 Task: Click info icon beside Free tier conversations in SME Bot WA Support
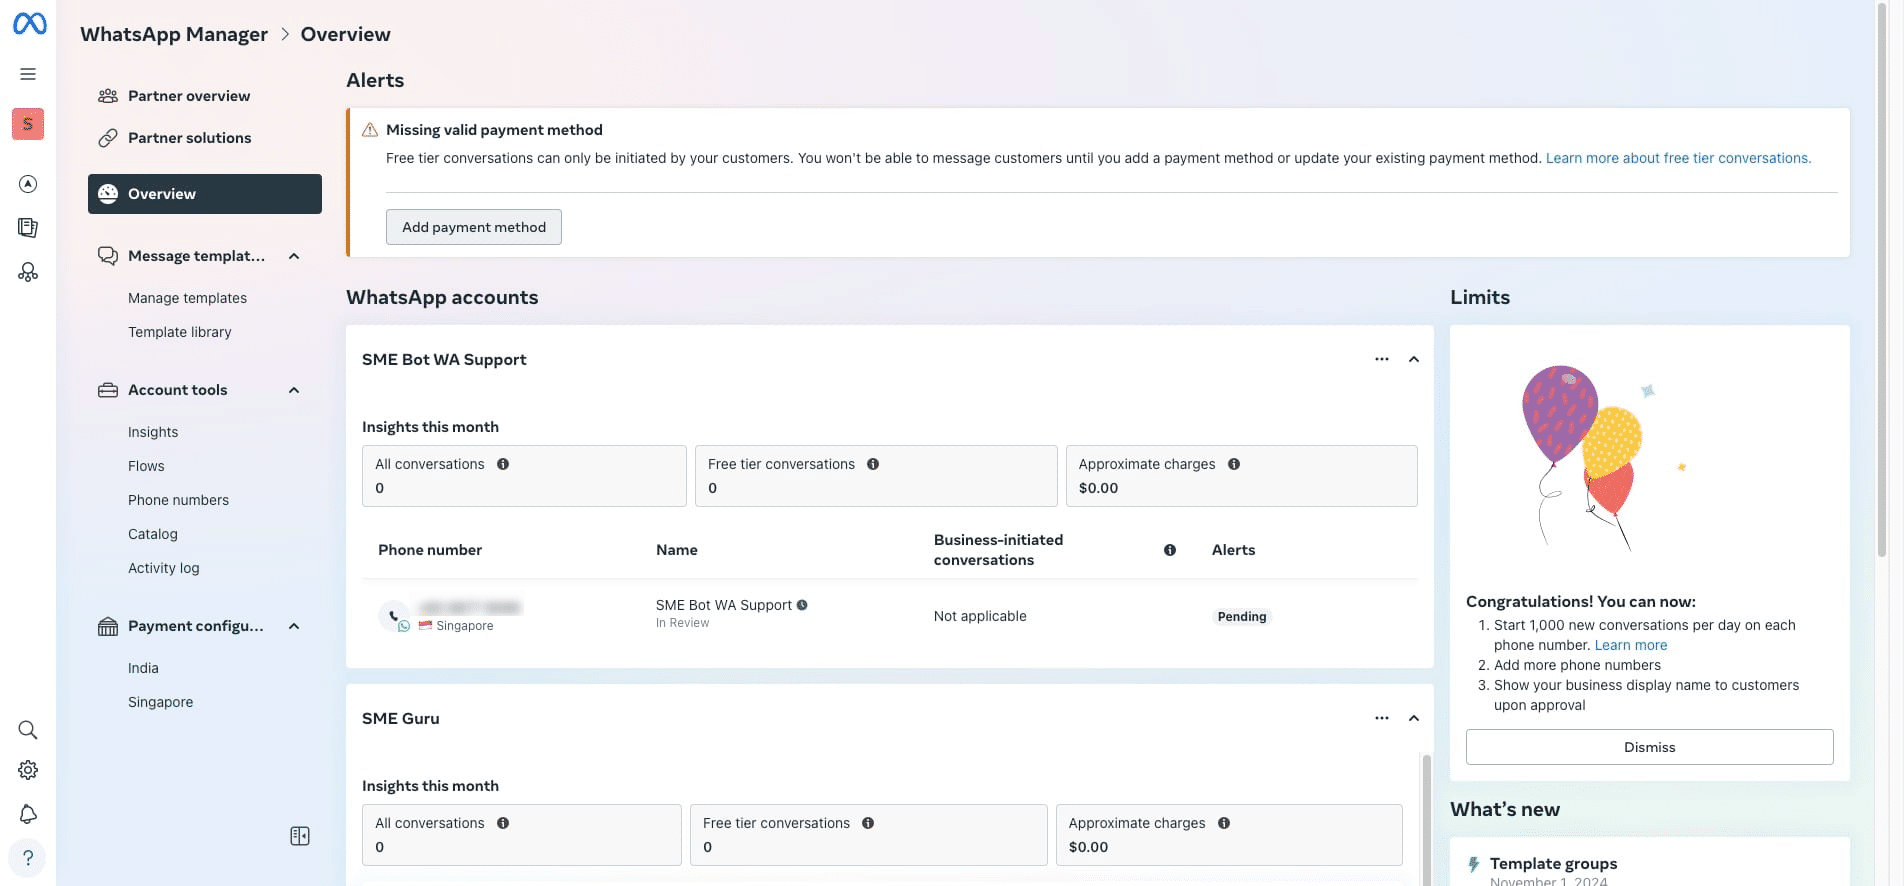[x=873, y=464]
